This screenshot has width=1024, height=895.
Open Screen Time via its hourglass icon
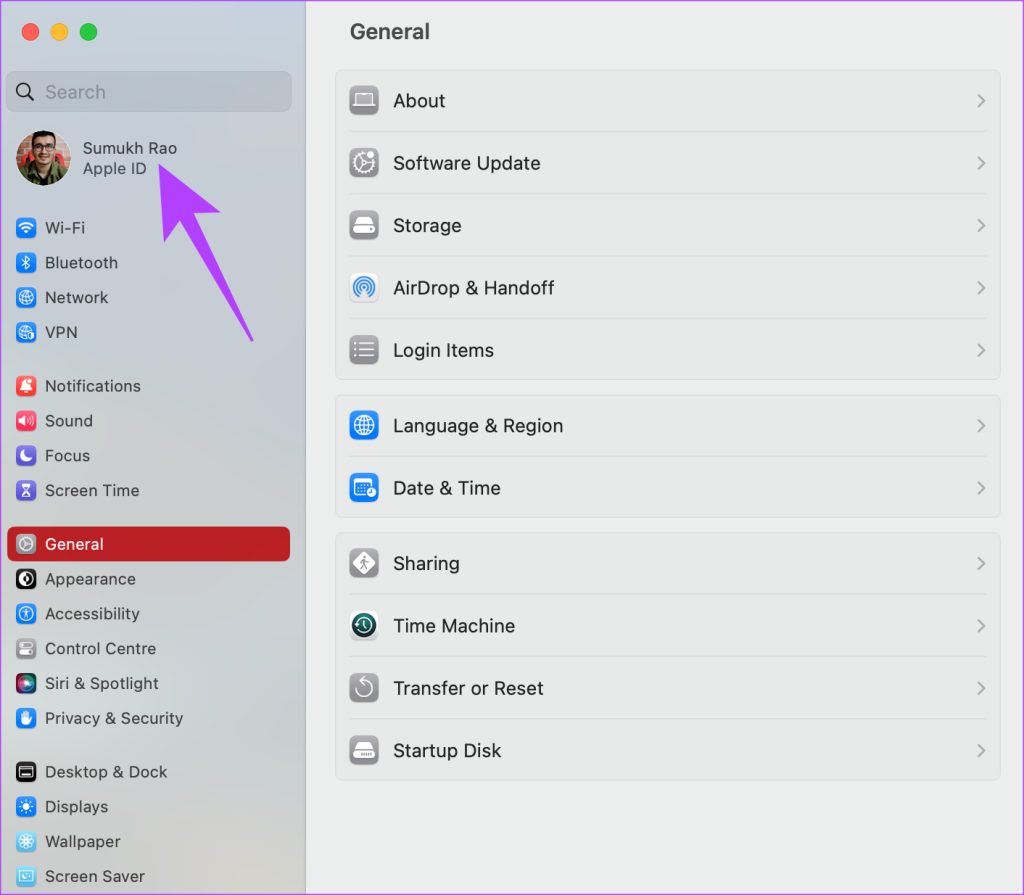click(25, 491)
